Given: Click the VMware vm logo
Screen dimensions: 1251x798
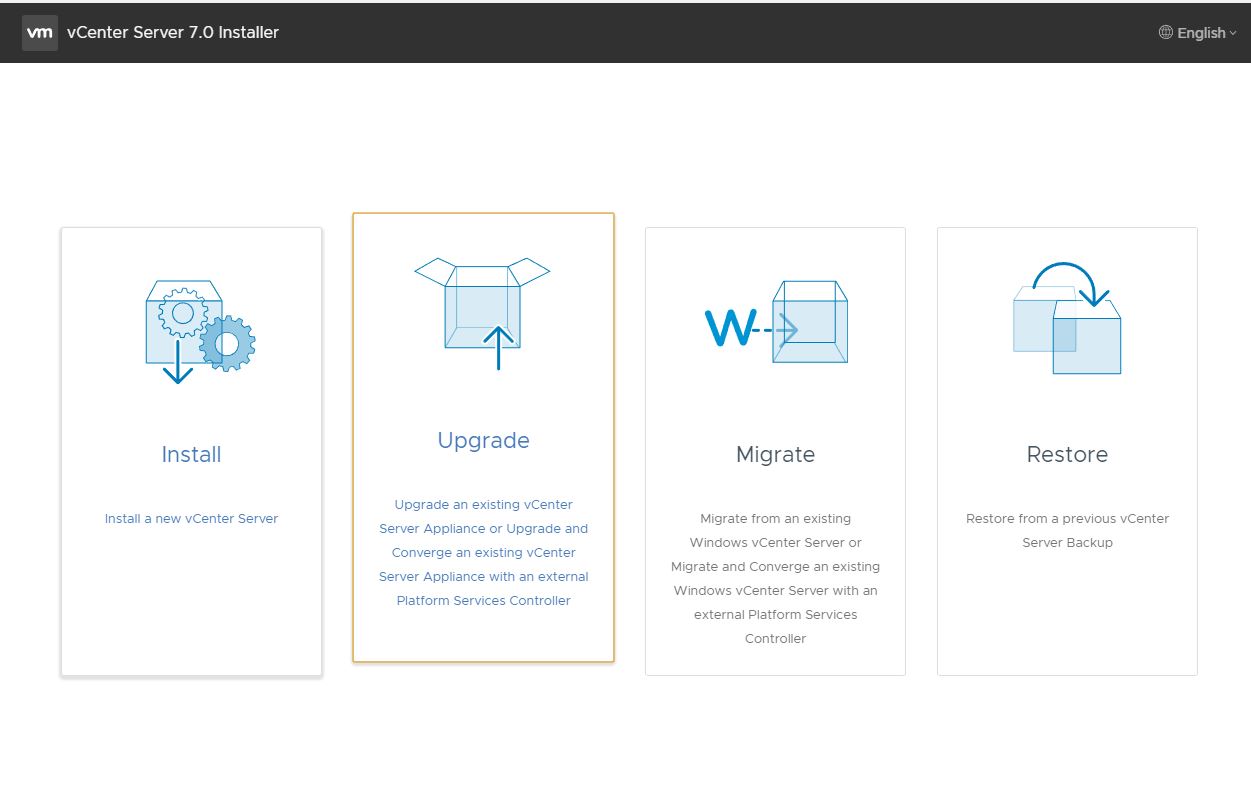Looking at the screenshot, I should (40, 32).
